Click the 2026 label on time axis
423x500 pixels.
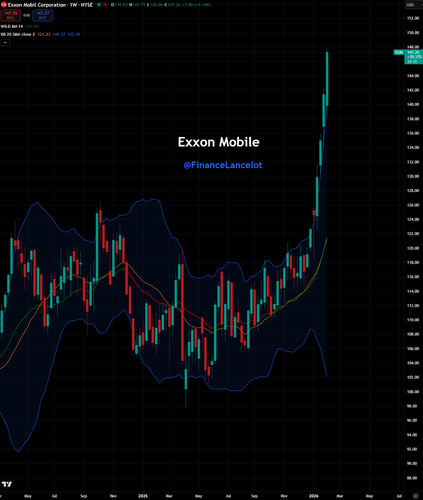(x=313, y=496)
